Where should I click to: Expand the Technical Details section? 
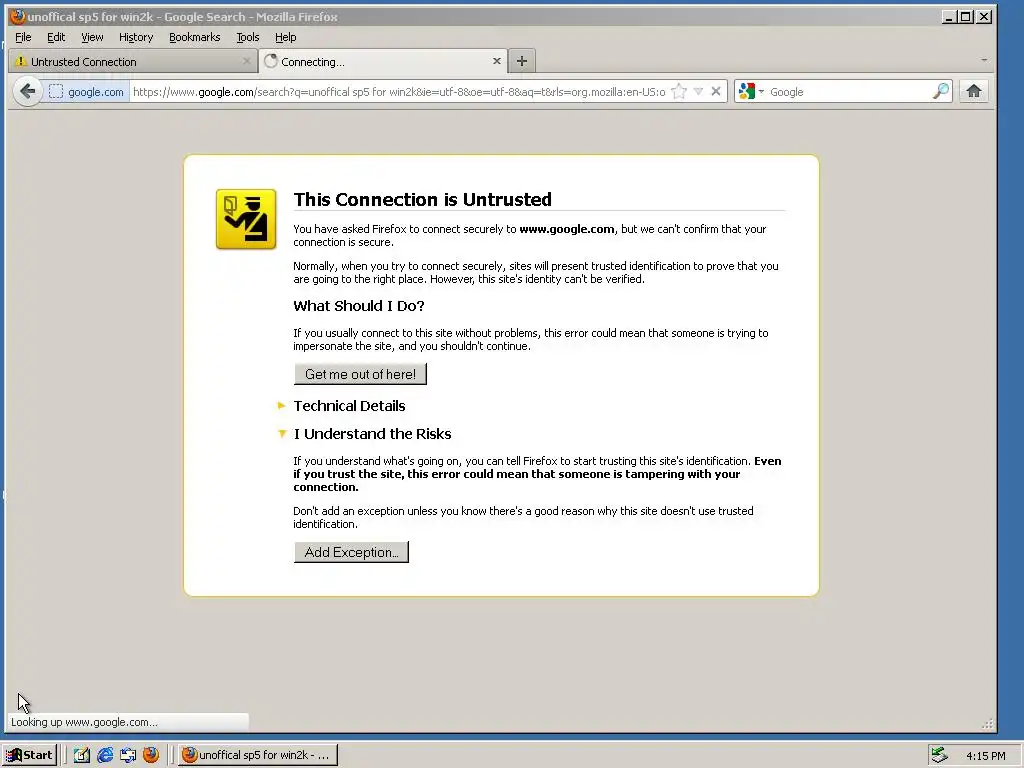coord(349,406)
